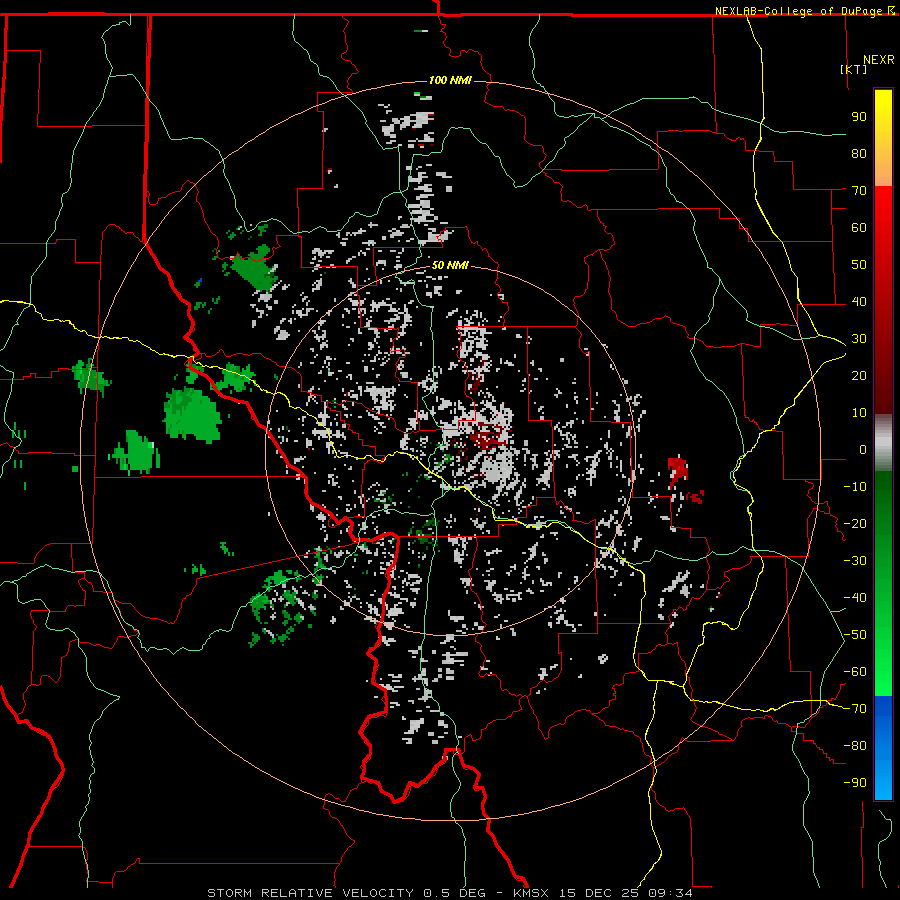
Task: Click the [KT] units label
Action: 854,69
